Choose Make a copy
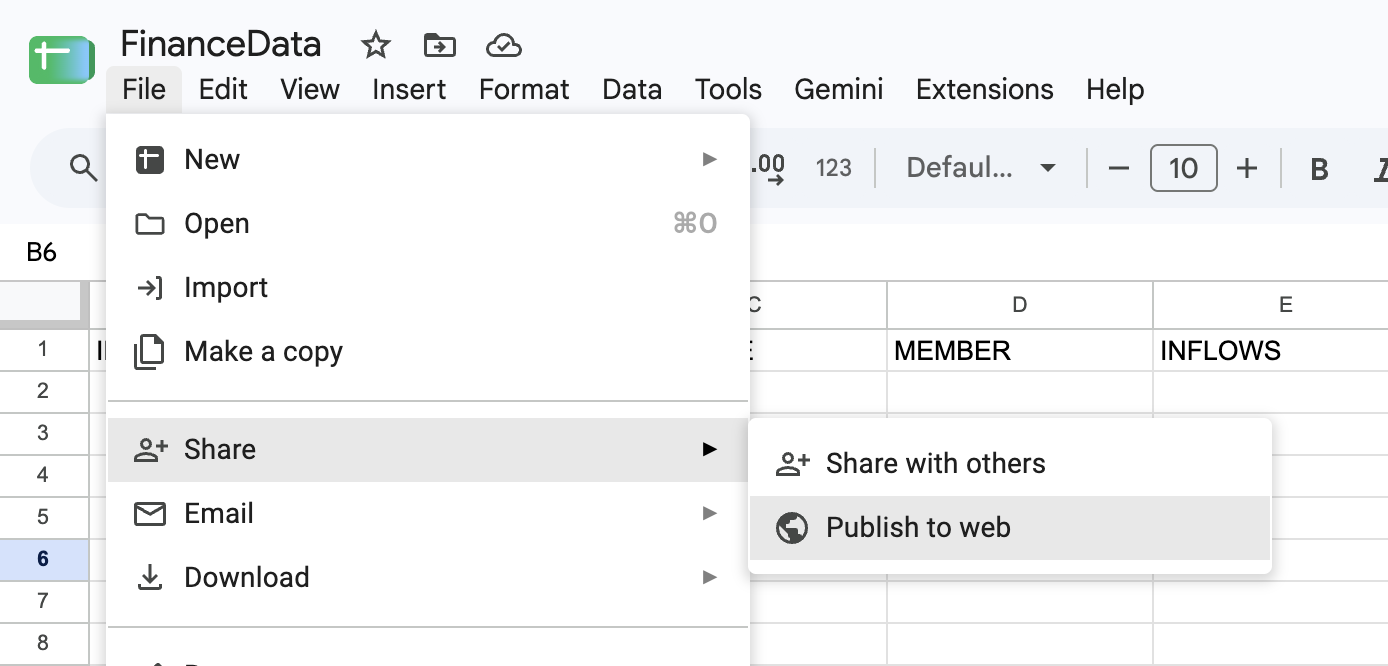Viewport: 1388px width, 666px height. pyautogui.click(x=428, y=352)
